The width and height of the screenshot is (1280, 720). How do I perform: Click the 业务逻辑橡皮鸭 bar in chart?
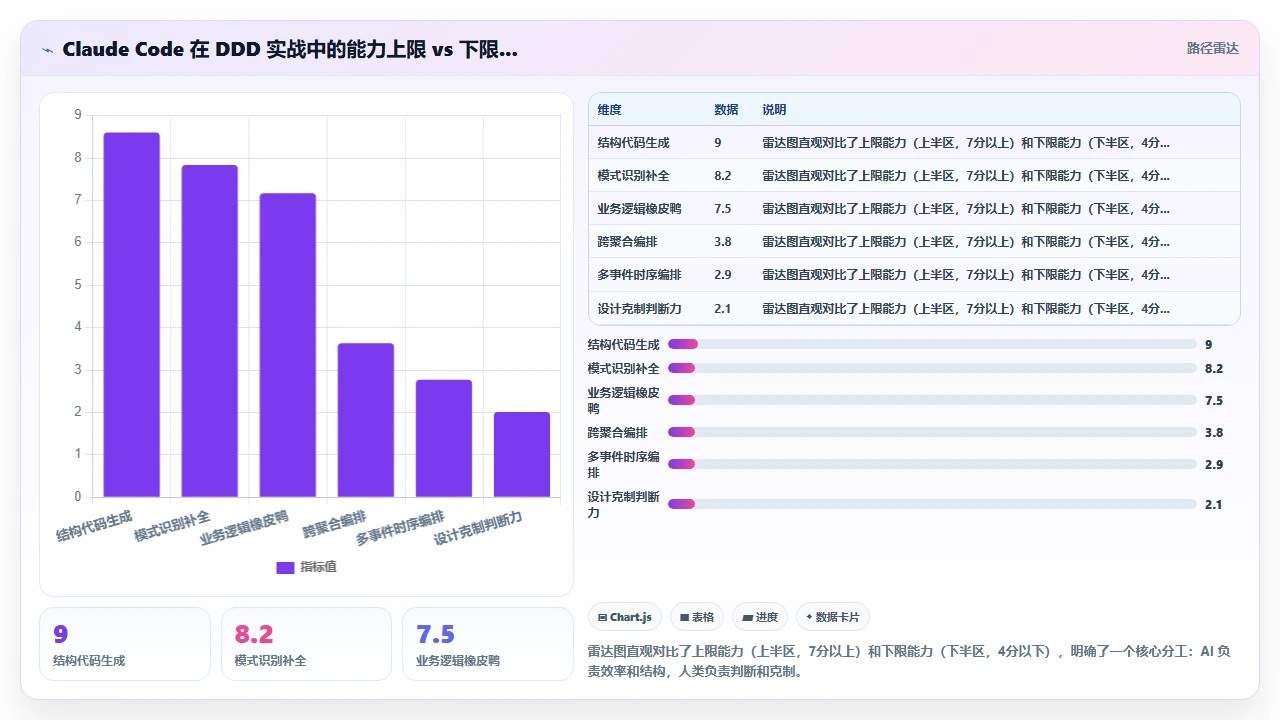point(287,345)
